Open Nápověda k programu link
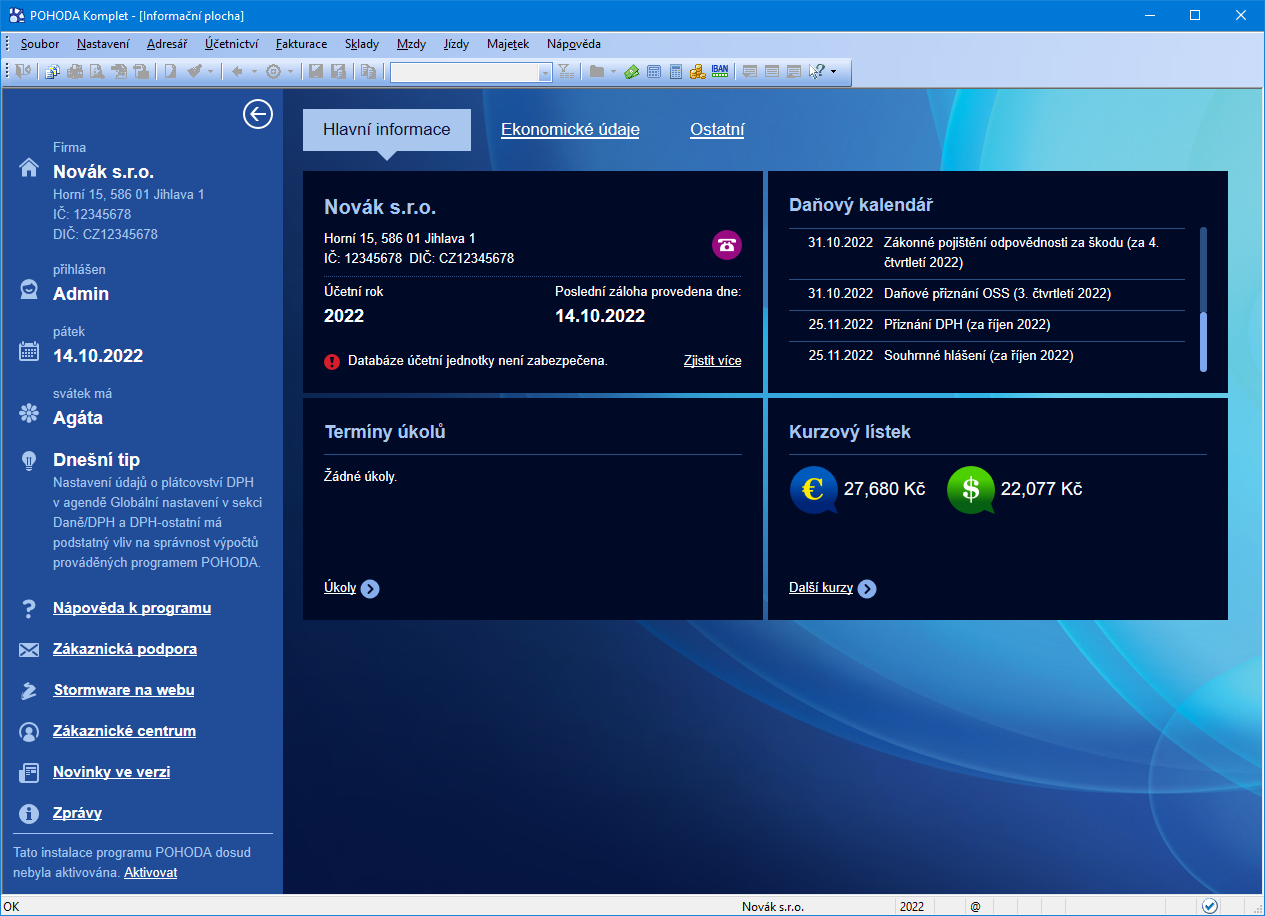The image size is (1265, 916). click(132, 608)
